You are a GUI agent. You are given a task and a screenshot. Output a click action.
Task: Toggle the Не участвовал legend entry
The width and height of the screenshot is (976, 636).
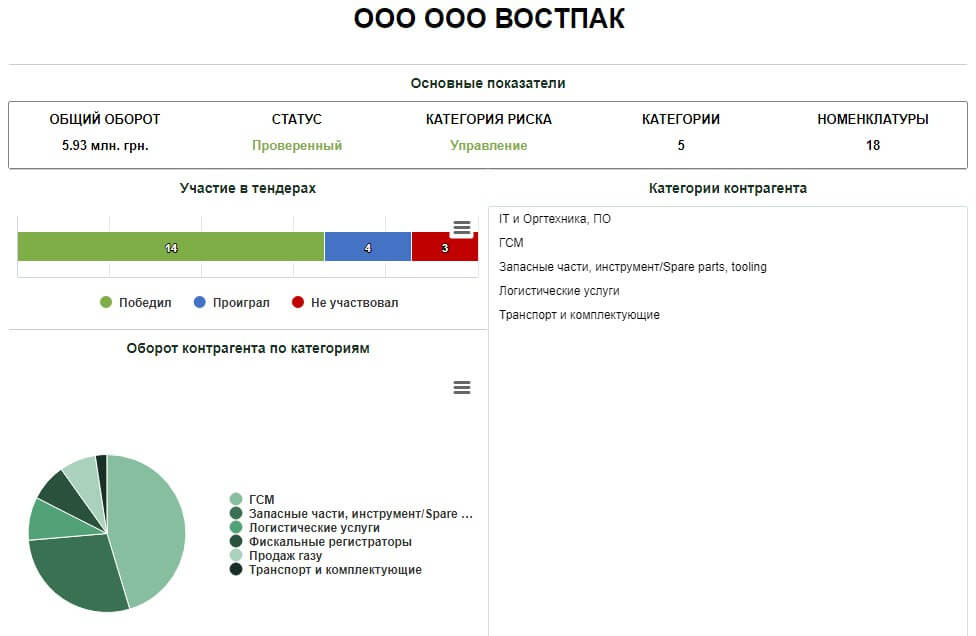click(345, 302)
